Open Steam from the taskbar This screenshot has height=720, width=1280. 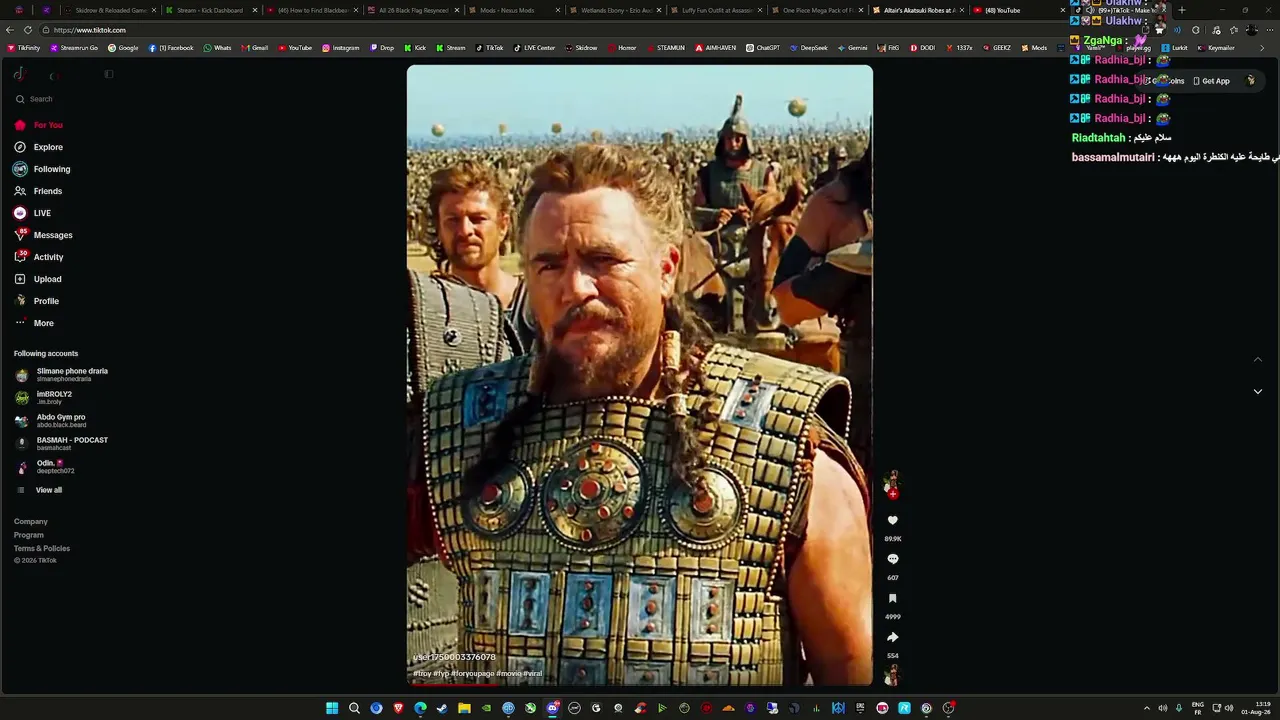click(442, 708)
